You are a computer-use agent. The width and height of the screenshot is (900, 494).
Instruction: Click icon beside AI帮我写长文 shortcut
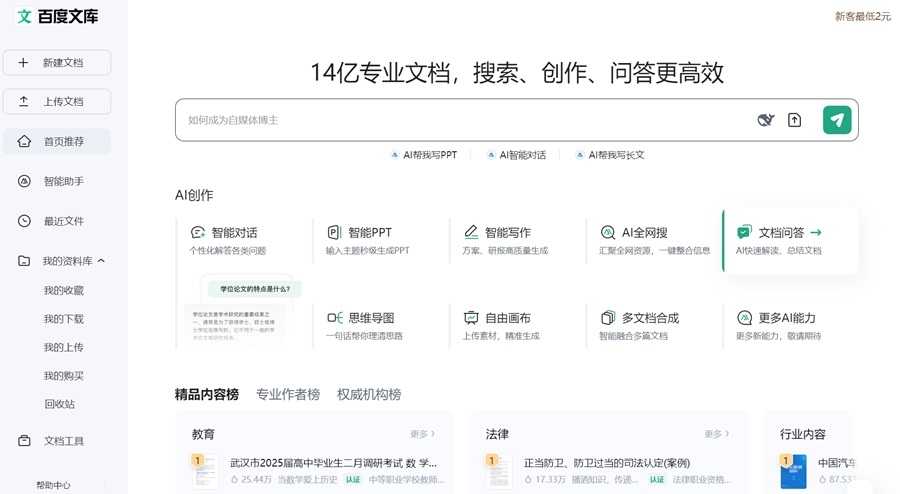580,155
